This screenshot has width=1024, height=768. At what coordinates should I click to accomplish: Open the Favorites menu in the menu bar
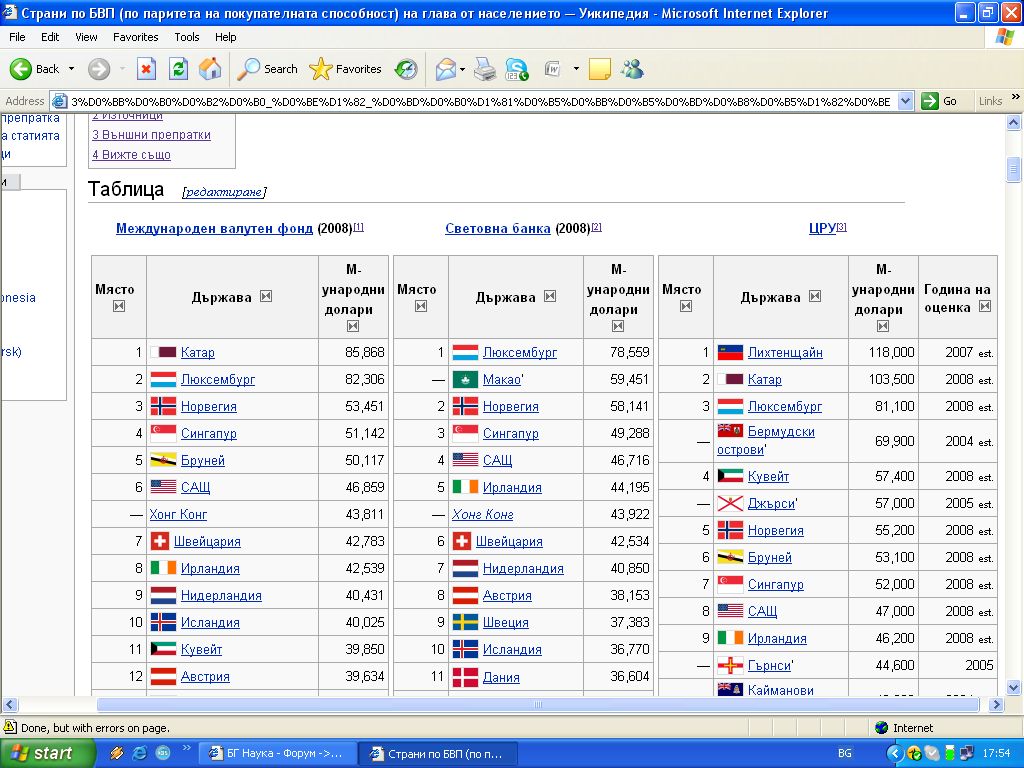(x=135, y=37)
